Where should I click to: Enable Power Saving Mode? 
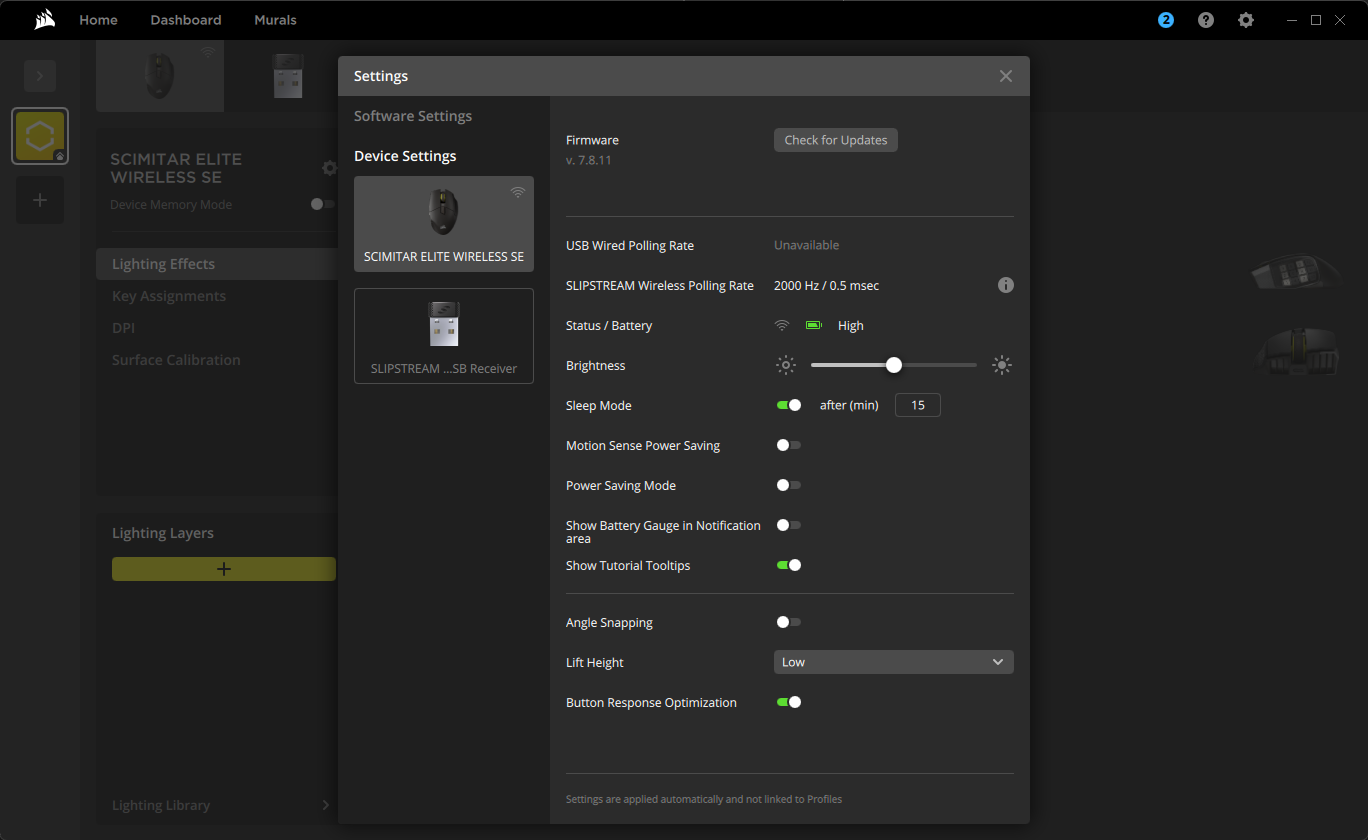coord(789,485)
